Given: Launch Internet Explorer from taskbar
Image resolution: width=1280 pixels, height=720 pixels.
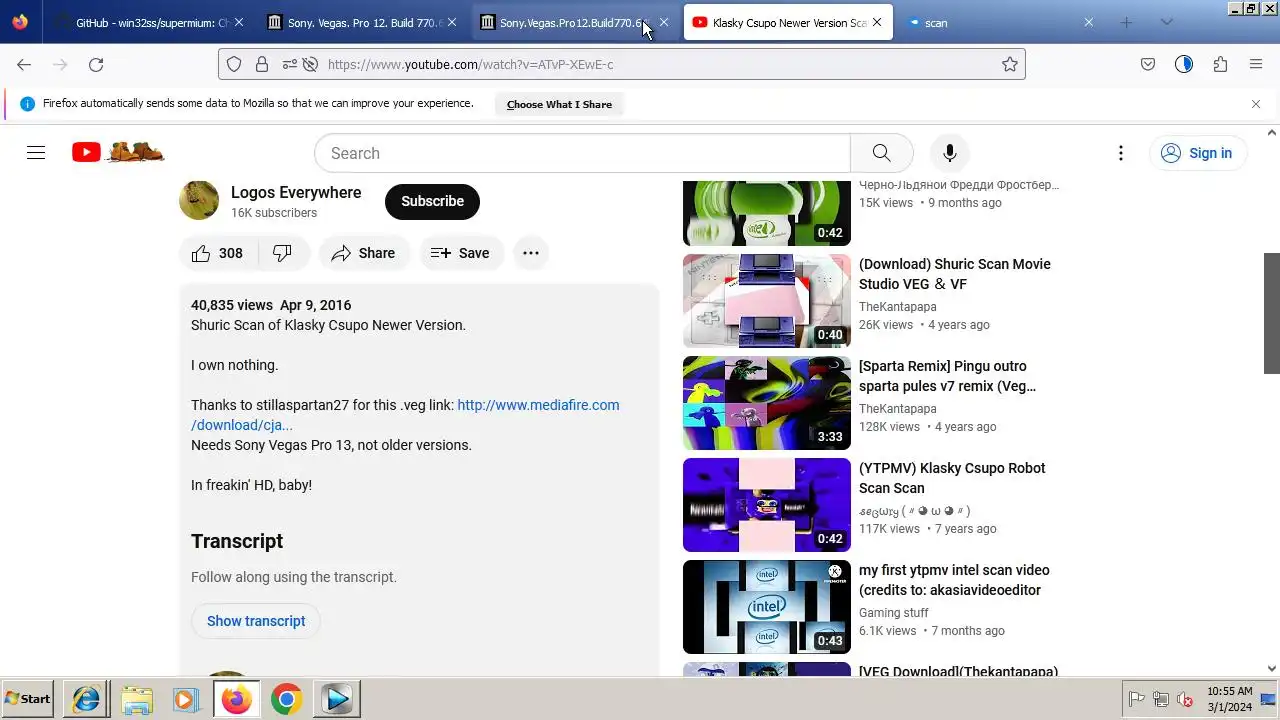Looking at the screenshot, I should (87, 699).
